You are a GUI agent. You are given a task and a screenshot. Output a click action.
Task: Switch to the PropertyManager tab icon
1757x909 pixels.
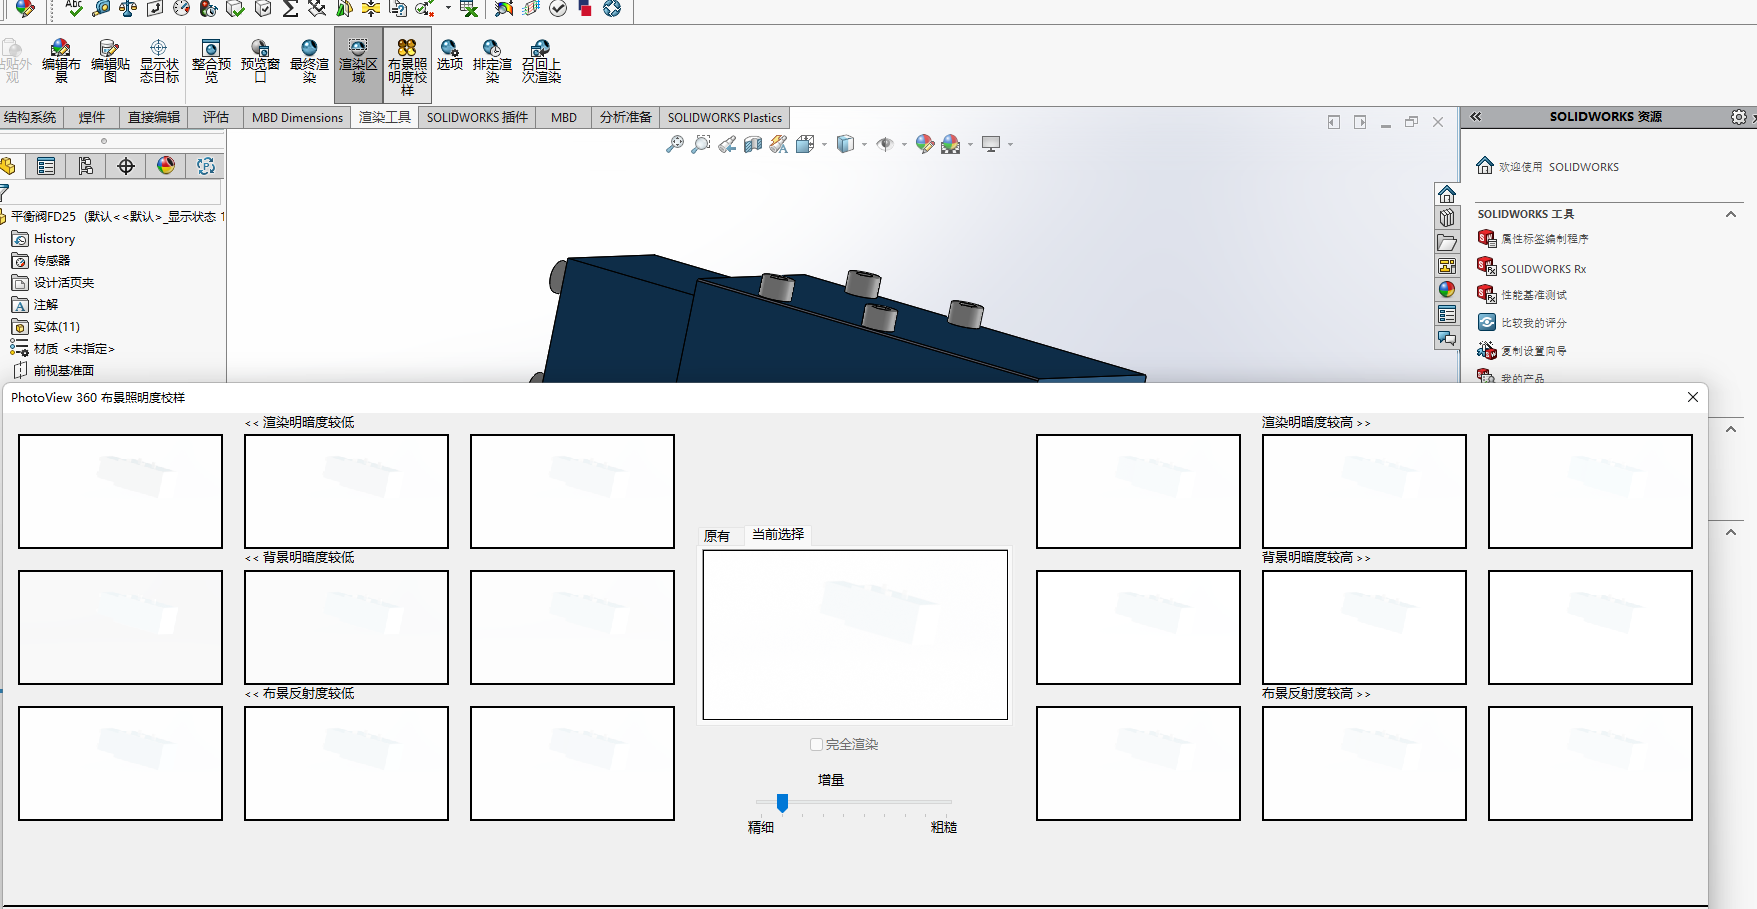(46, 166)
